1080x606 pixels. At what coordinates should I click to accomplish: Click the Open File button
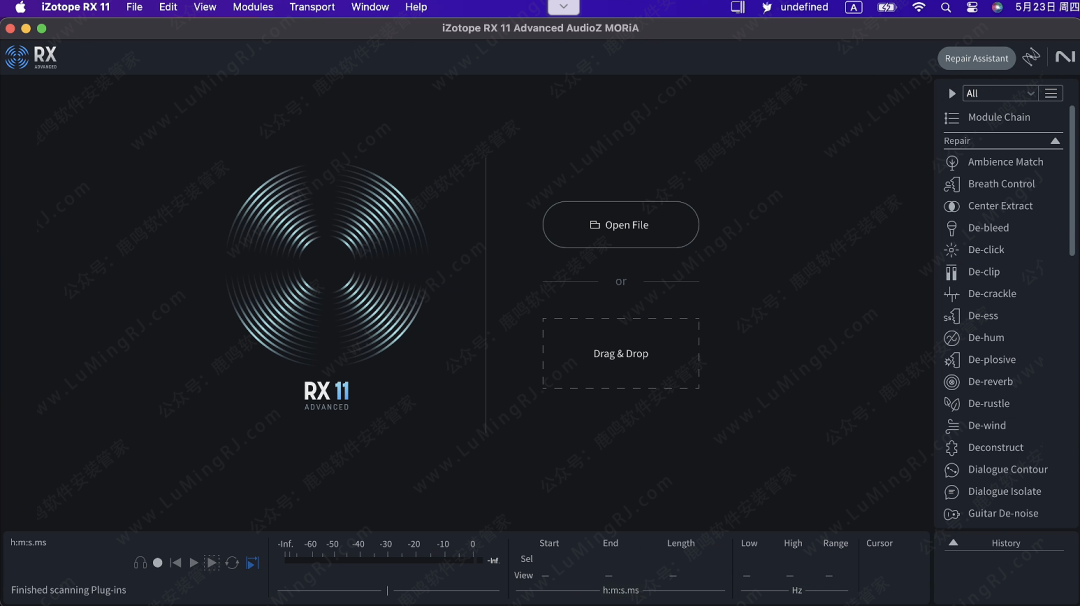[620, 225]
